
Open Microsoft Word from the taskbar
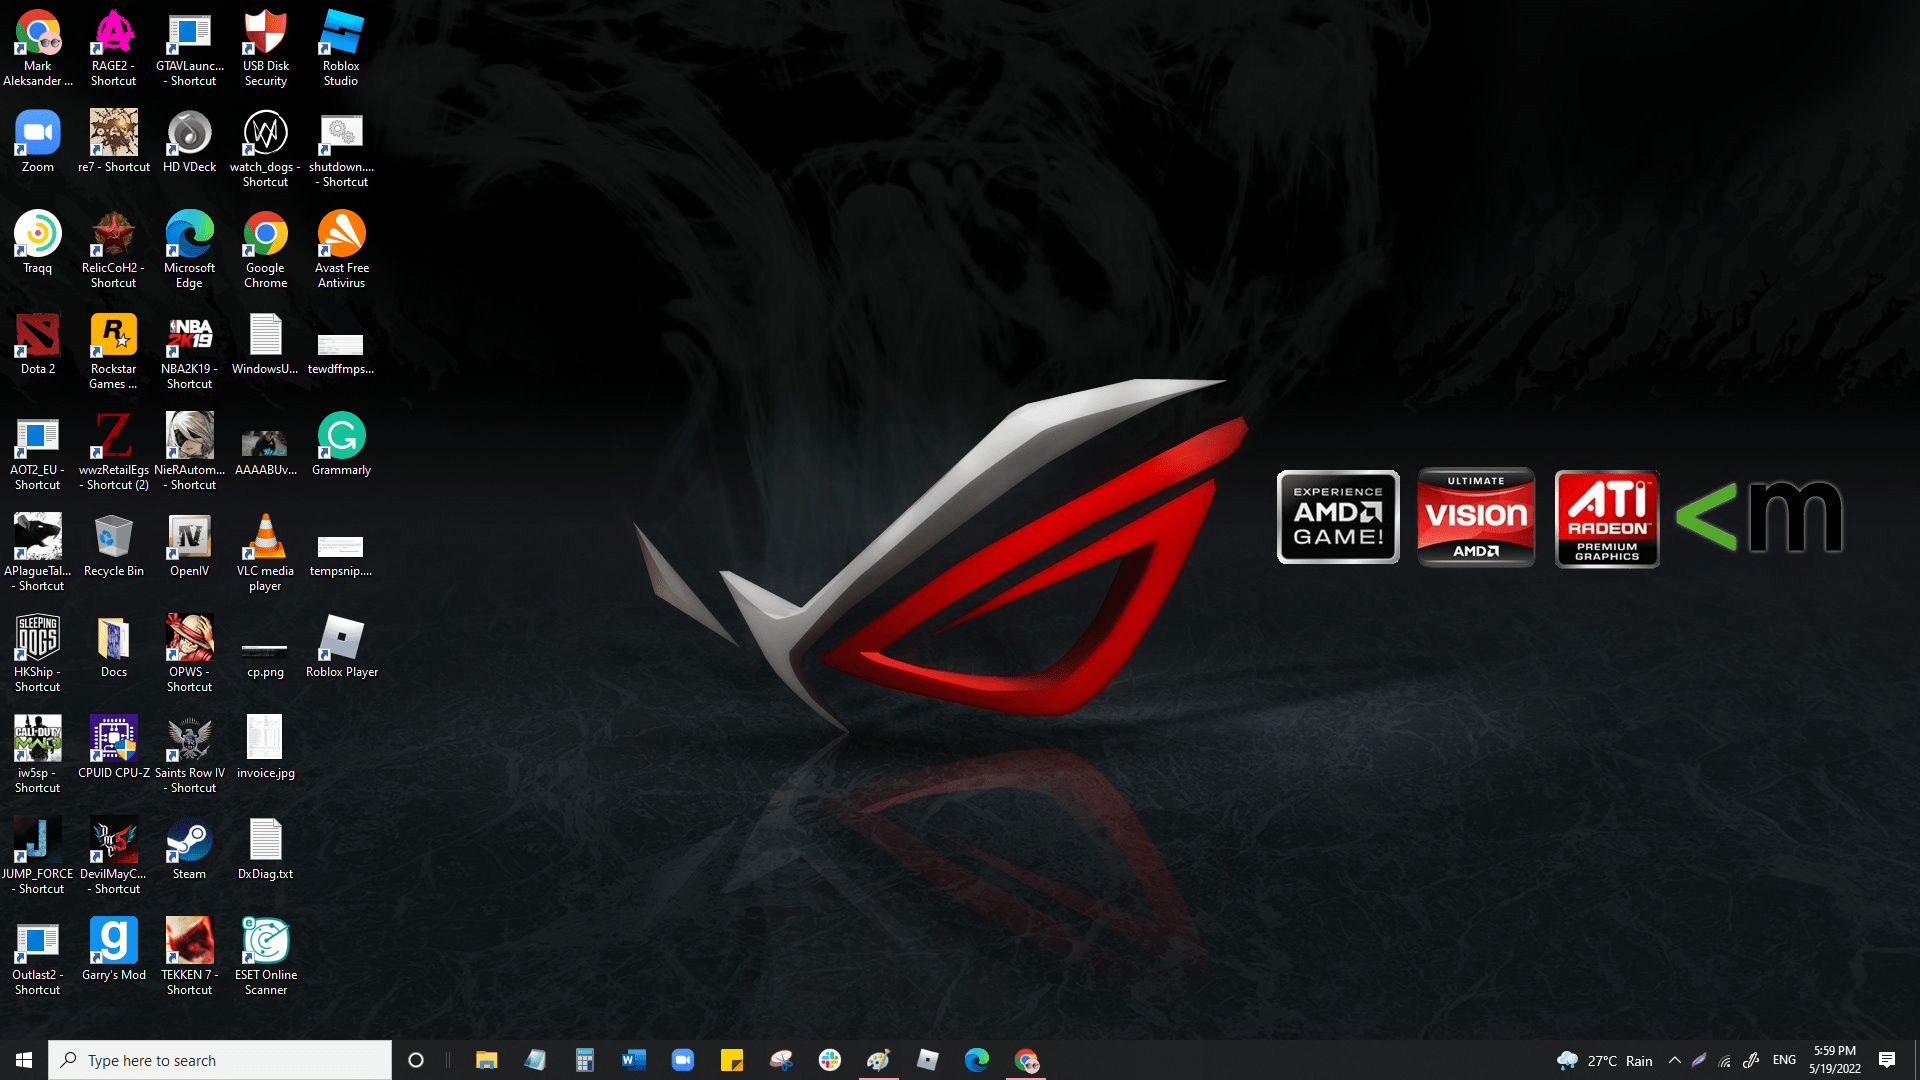(634, 1060)
